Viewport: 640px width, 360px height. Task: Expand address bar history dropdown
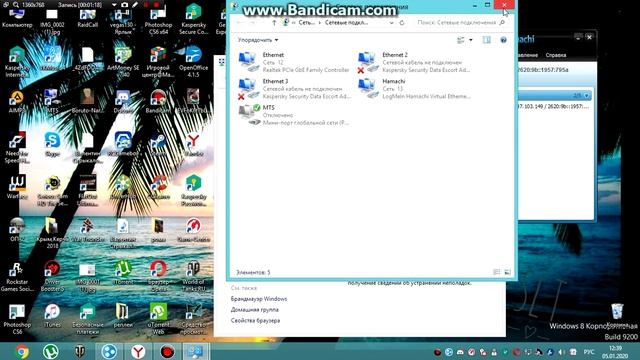point(391,23)
